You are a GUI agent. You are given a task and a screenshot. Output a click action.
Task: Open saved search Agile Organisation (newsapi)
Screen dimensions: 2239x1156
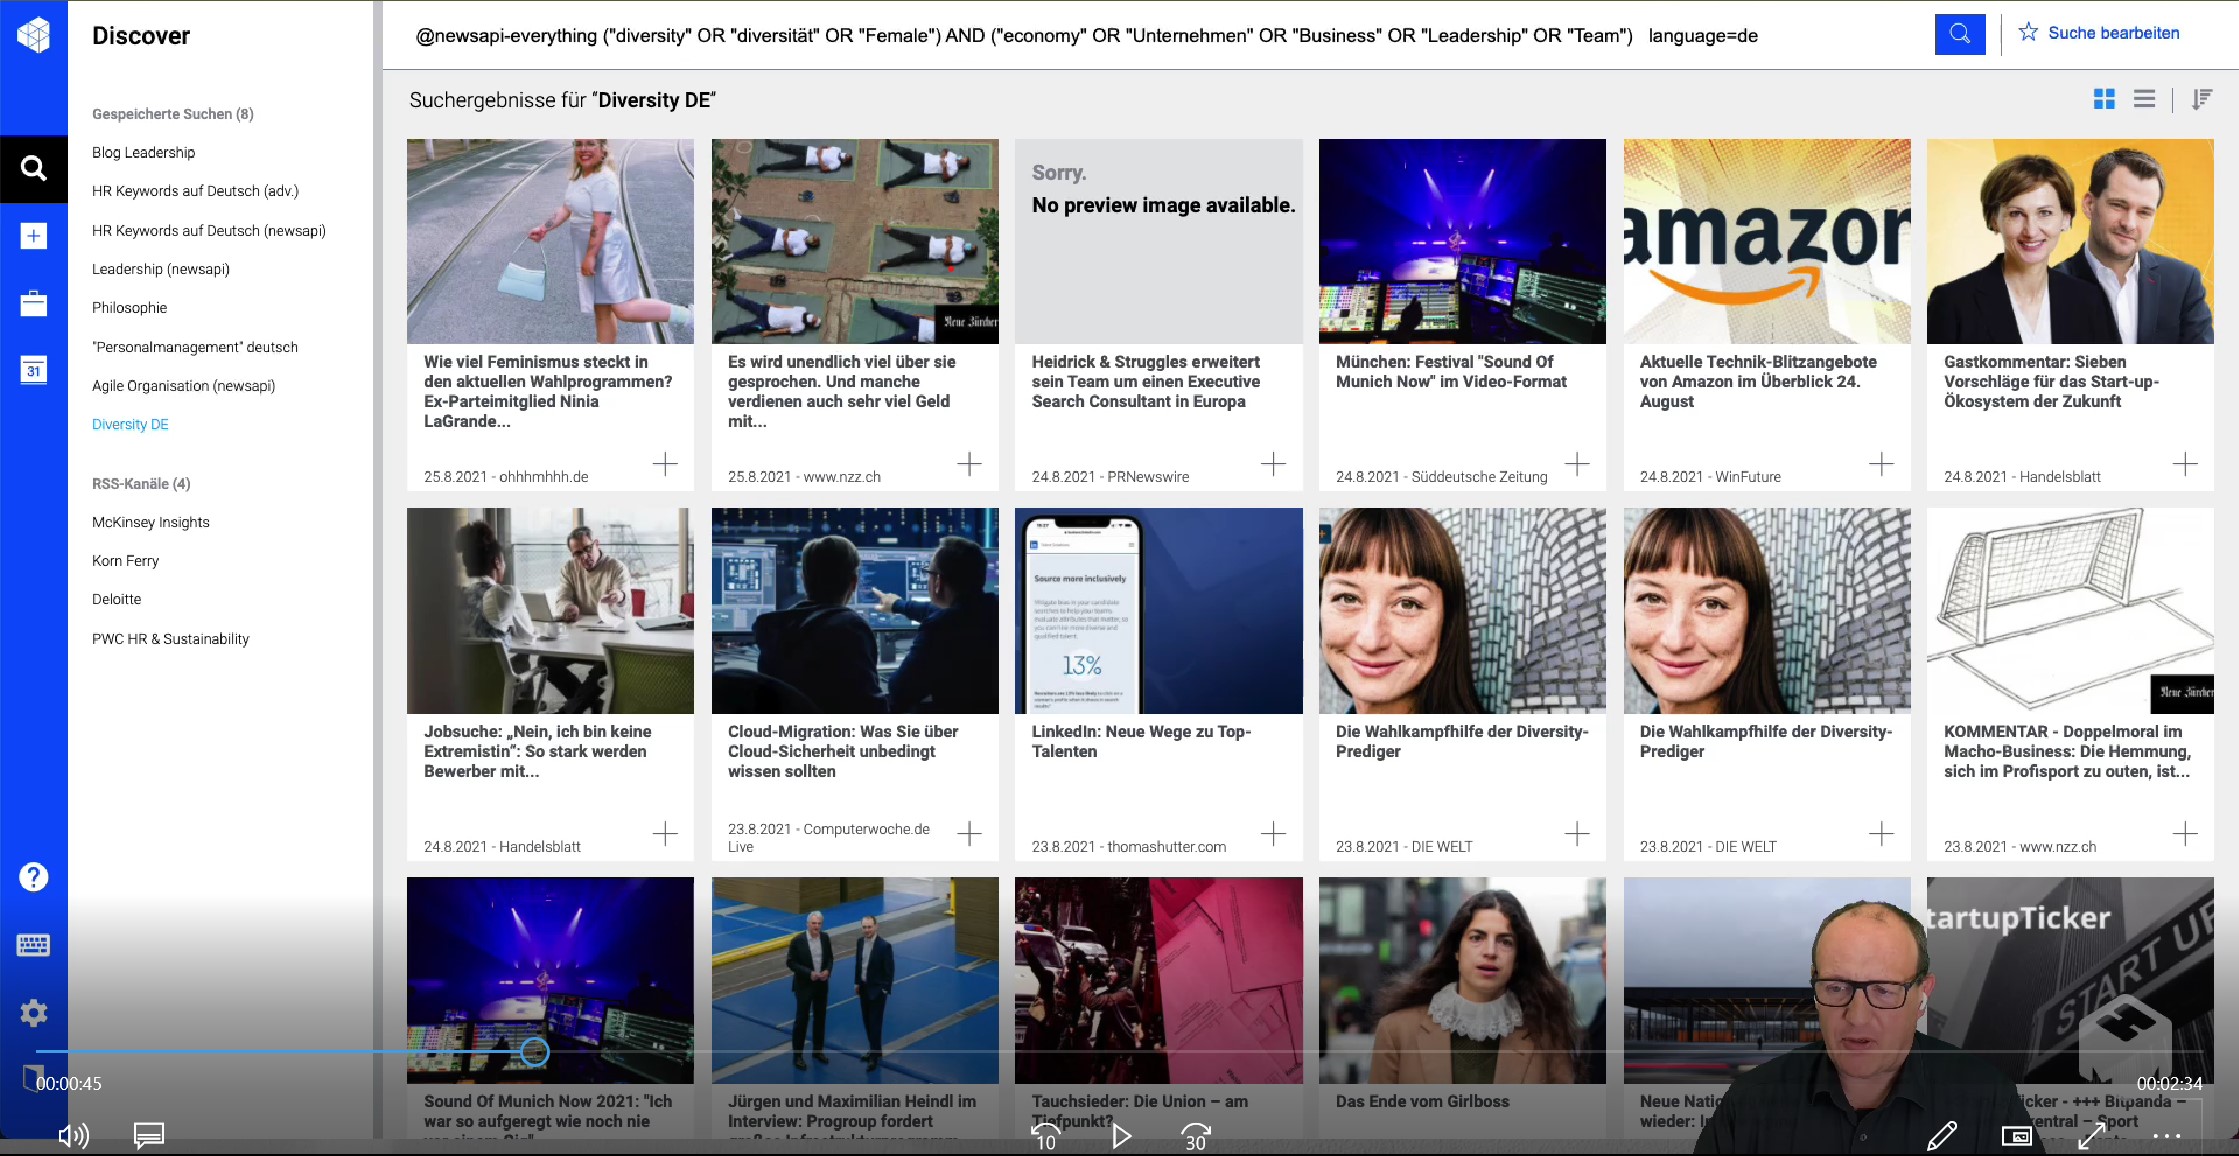point(183,386)
